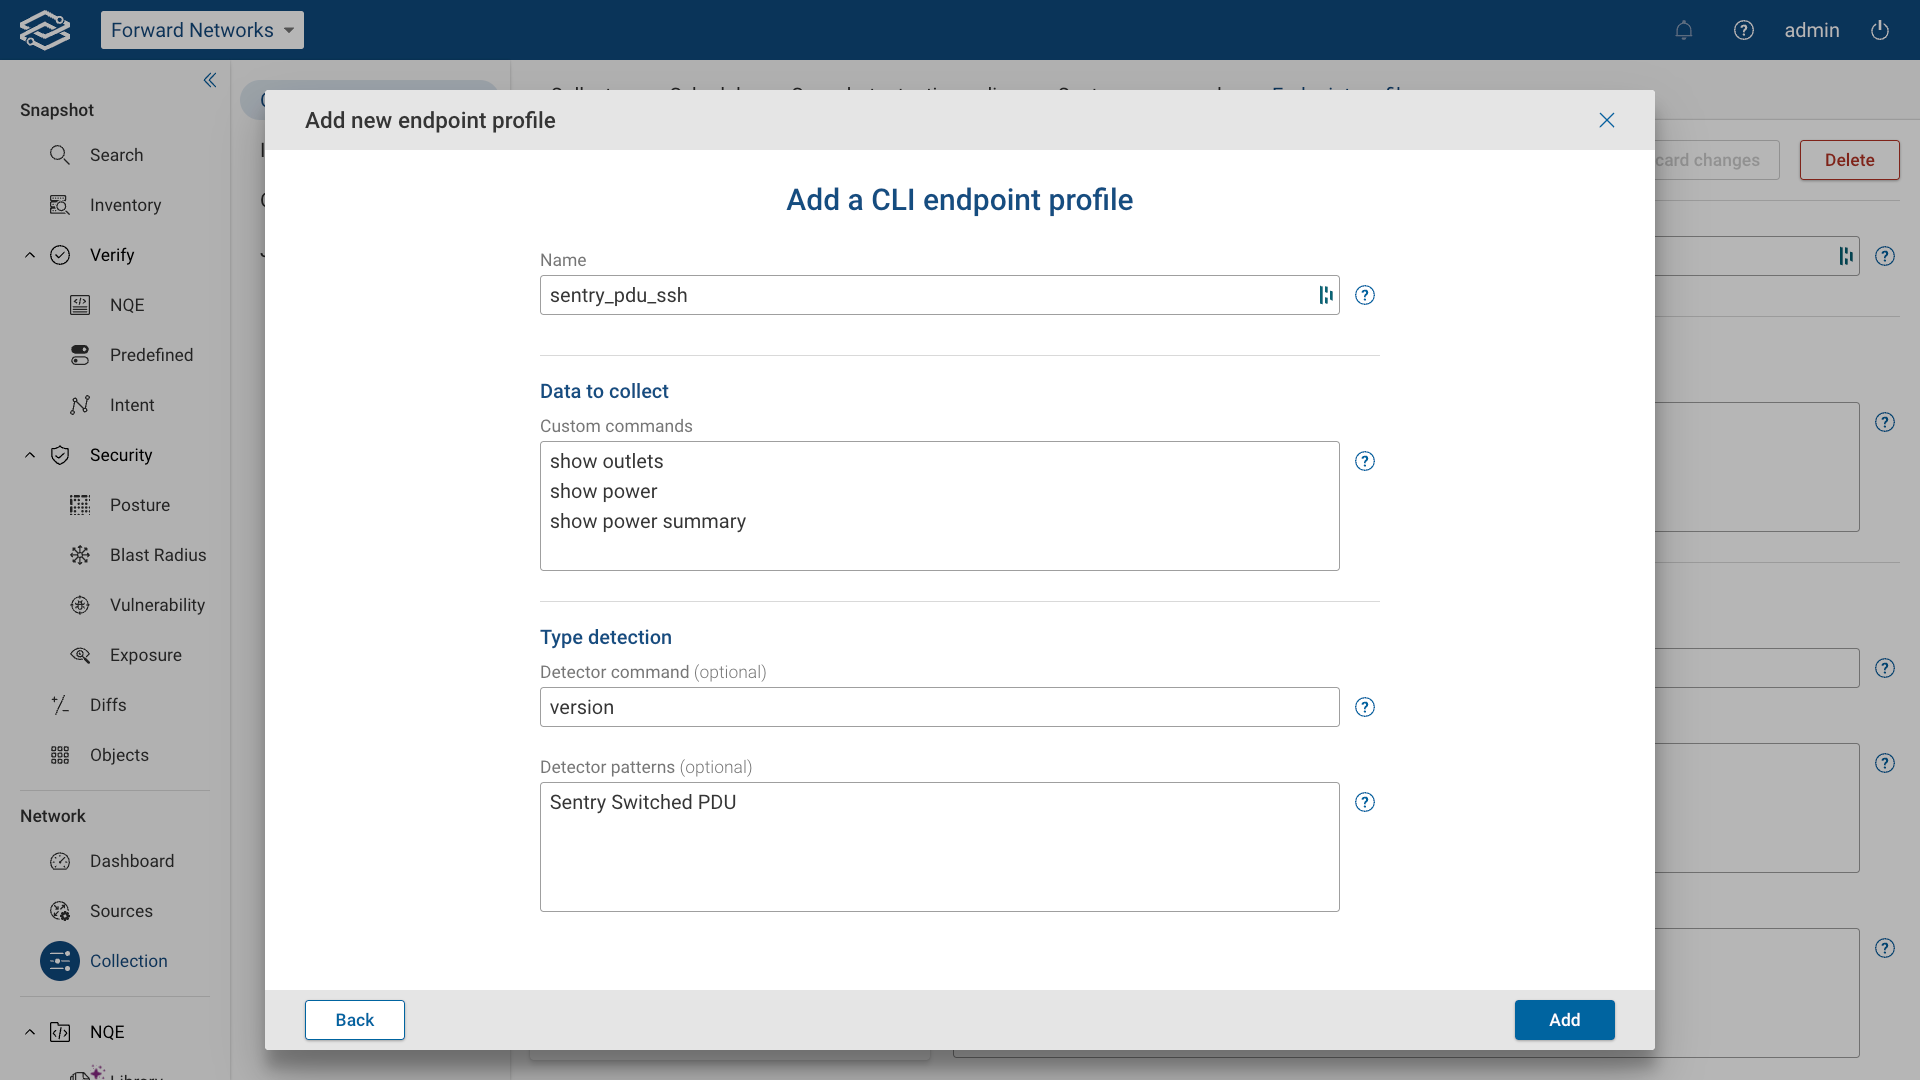Click the notification bell icon

(1684, 30)
